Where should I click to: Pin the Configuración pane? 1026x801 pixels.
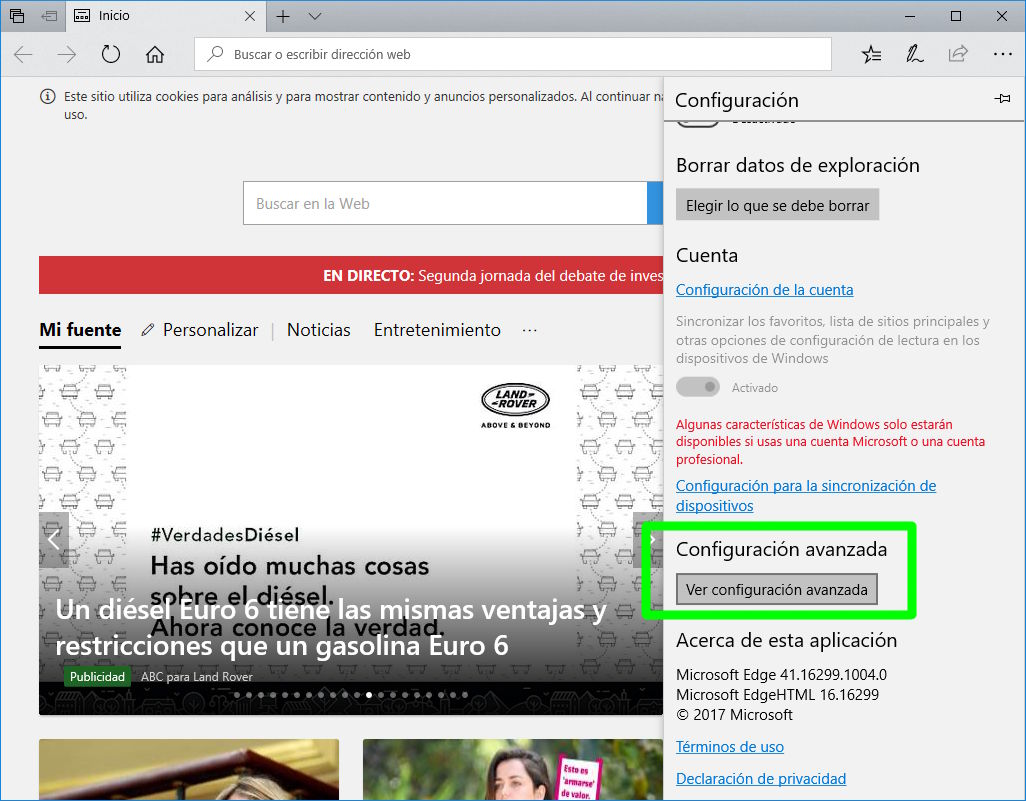[x=1002, y=99]
